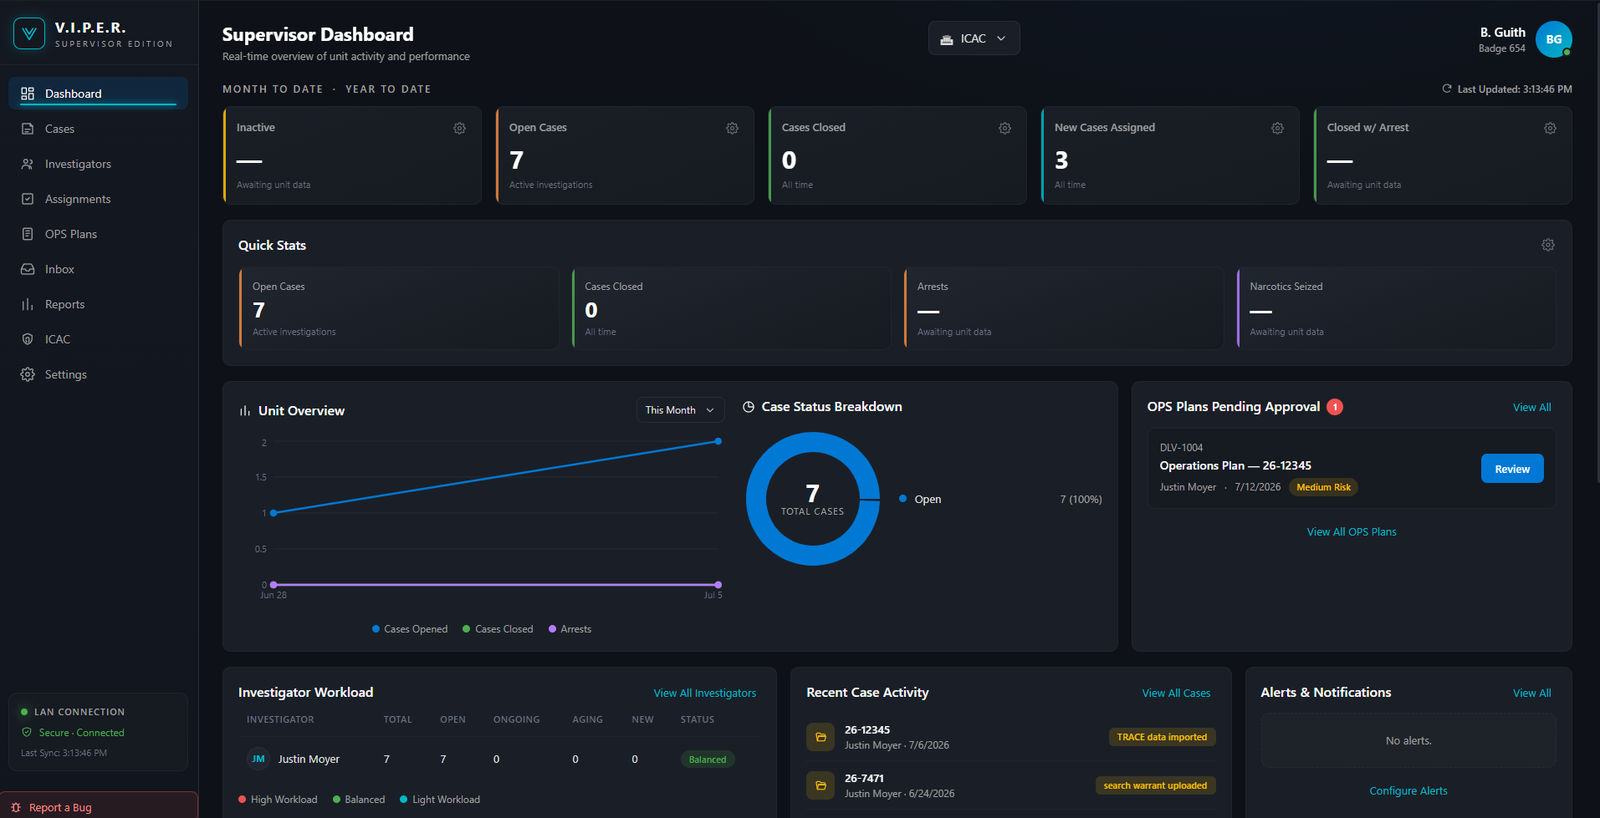Click the folder icon for case 26-7471
Screen dimensions: 1600x818
point(820,785)
